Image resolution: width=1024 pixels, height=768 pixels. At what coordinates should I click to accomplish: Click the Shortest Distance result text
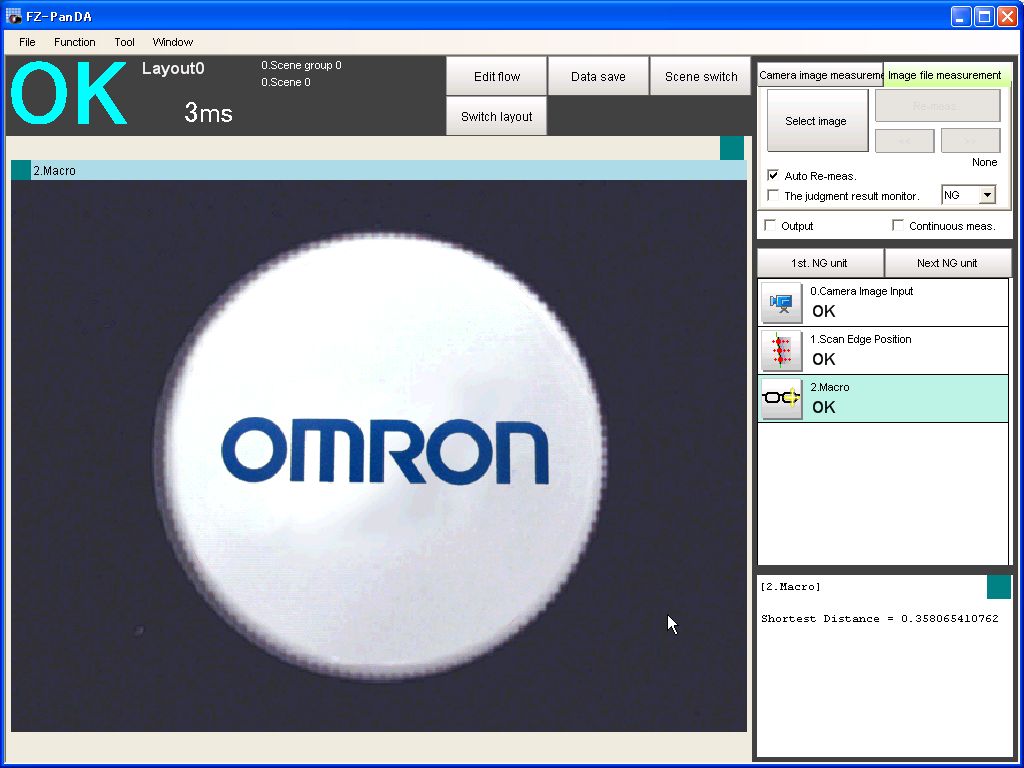tap(880, 618)
